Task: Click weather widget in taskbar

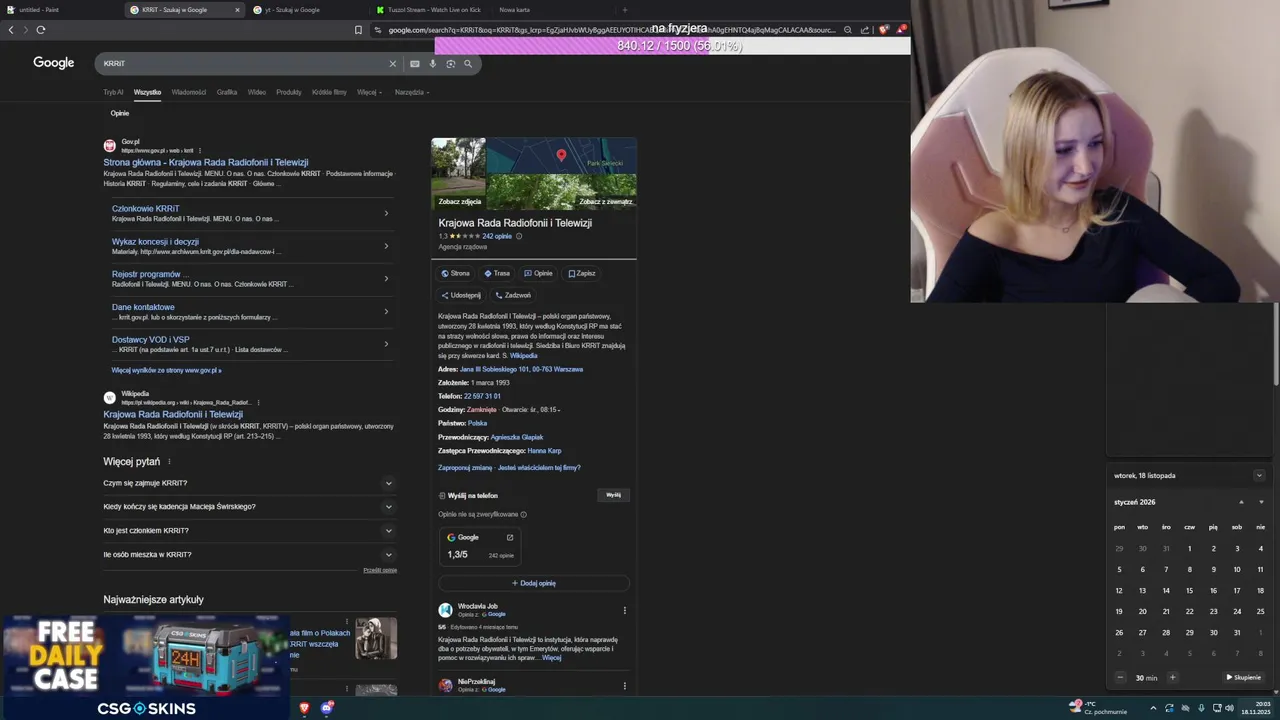Action: click(1096, 707)
